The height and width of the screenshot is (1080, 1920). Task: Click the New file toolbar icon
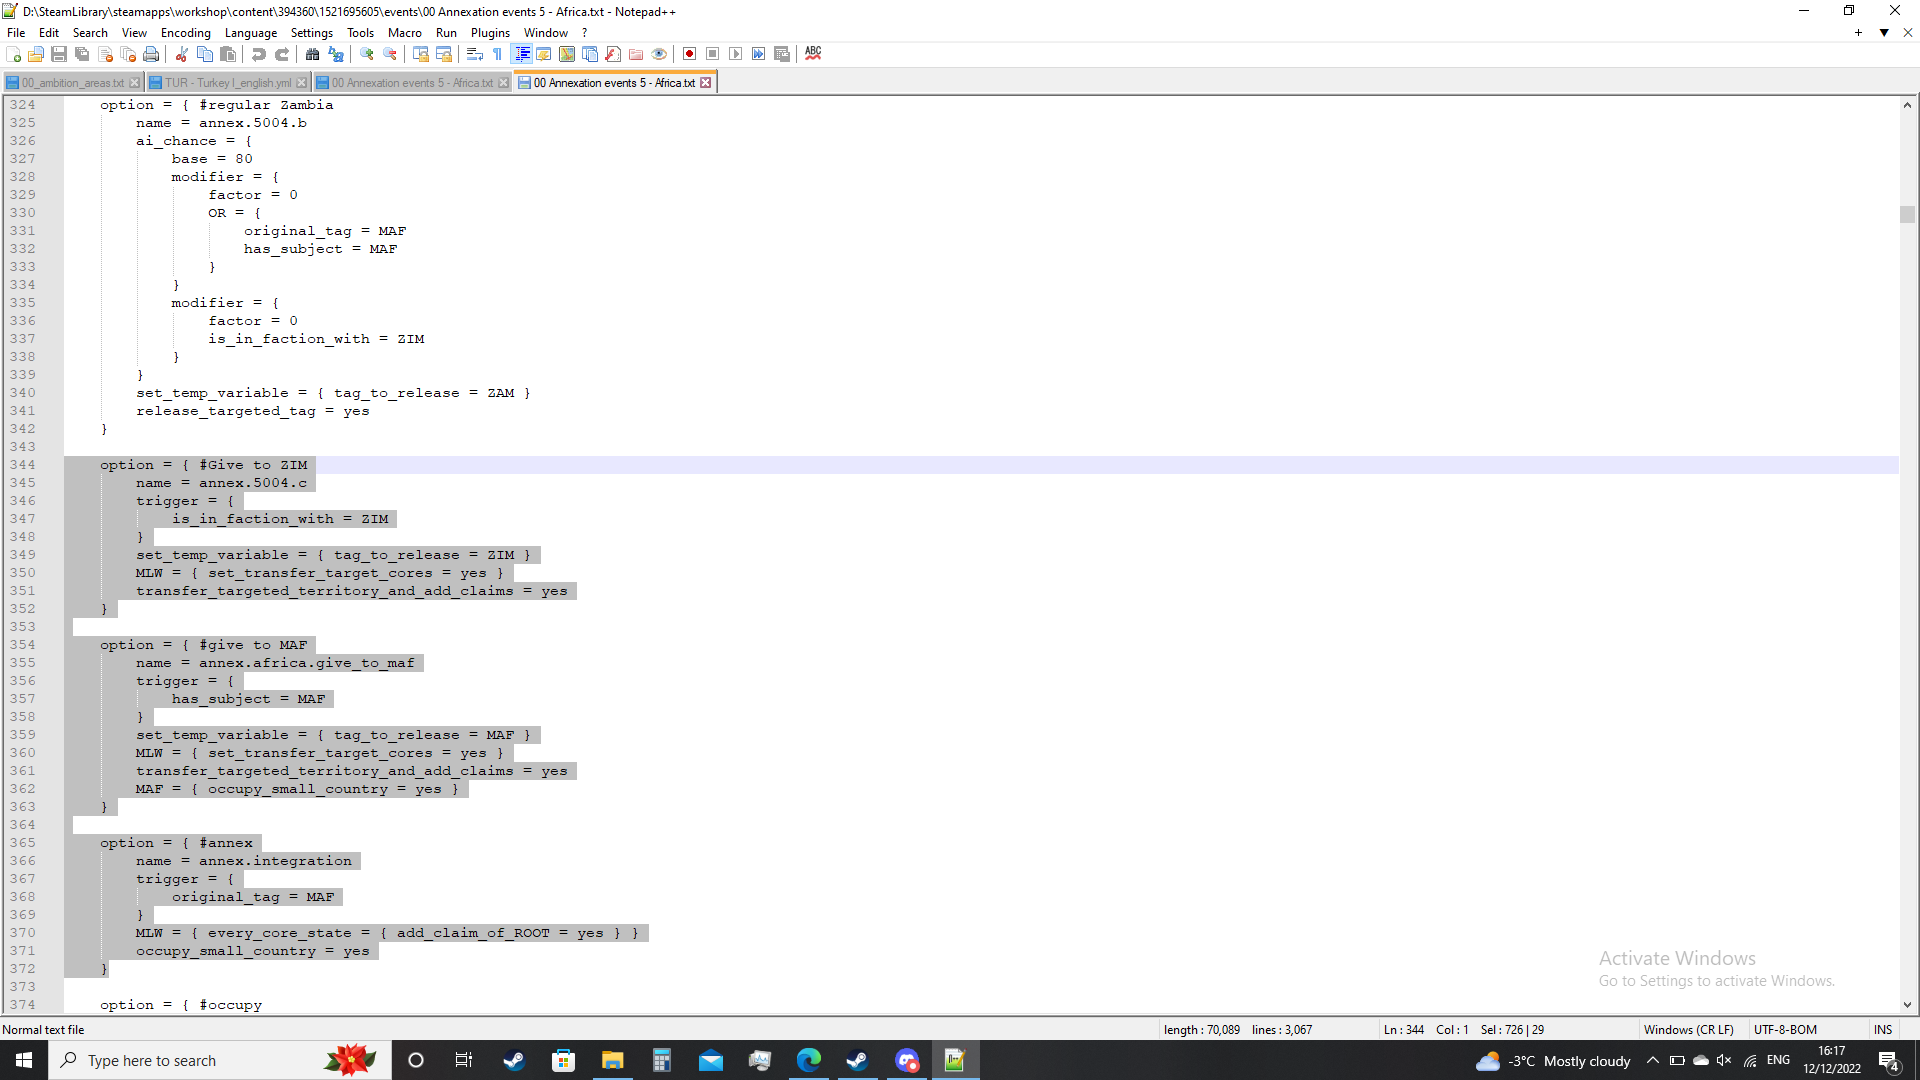(13, 54)
